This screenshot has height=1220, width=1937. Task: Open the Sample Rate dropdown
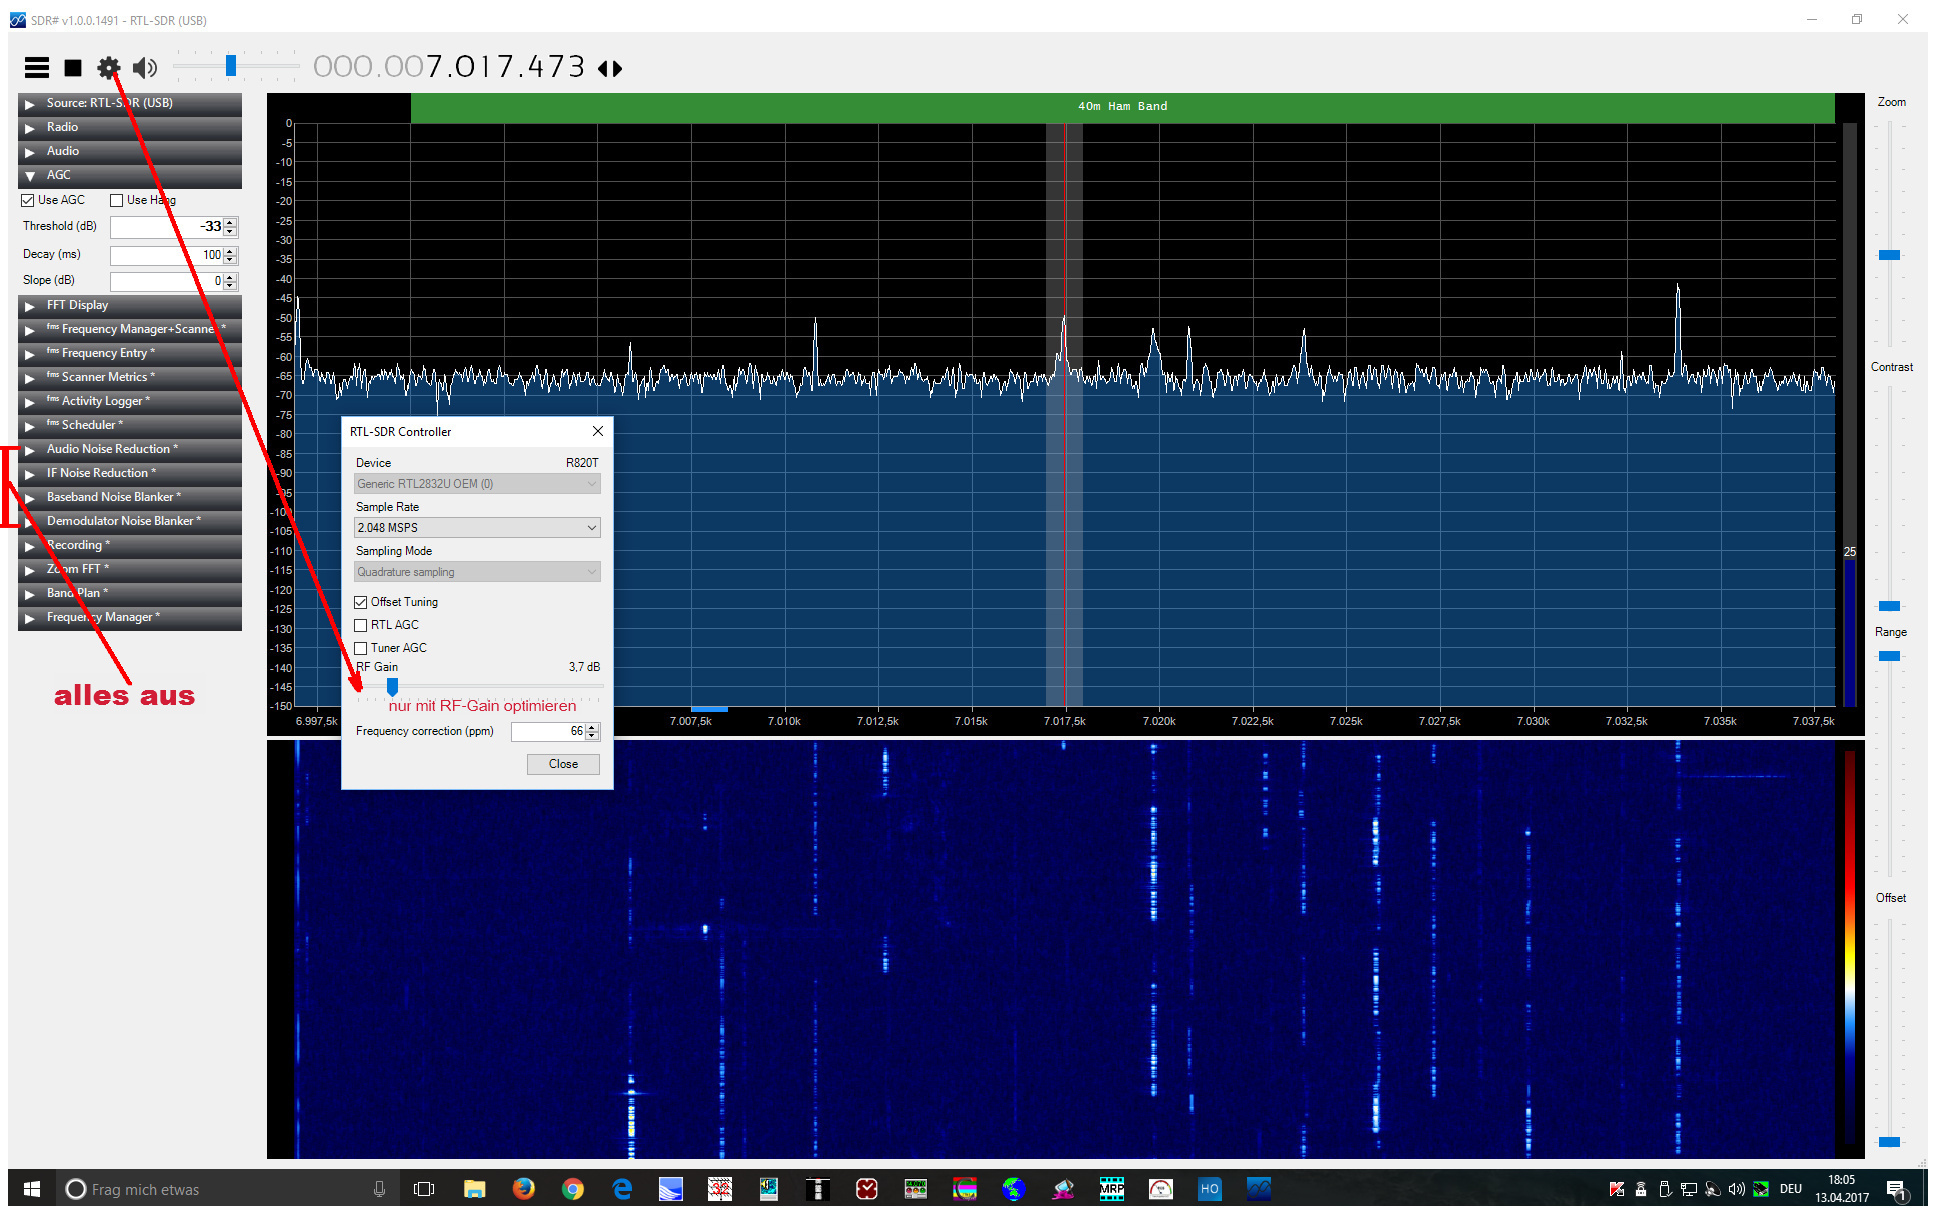[x=477, y=528]
